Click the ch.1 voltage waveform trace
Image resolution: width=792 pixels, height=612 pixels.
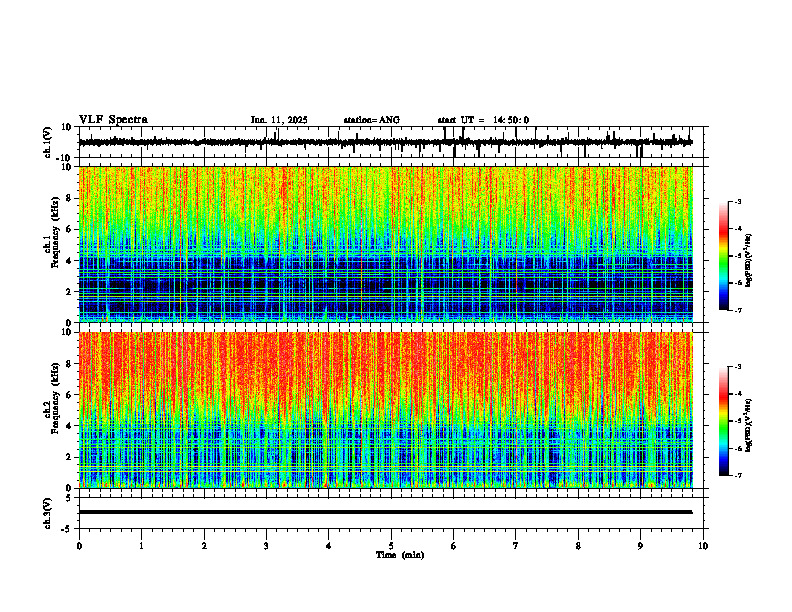click(x=386, y=143)
